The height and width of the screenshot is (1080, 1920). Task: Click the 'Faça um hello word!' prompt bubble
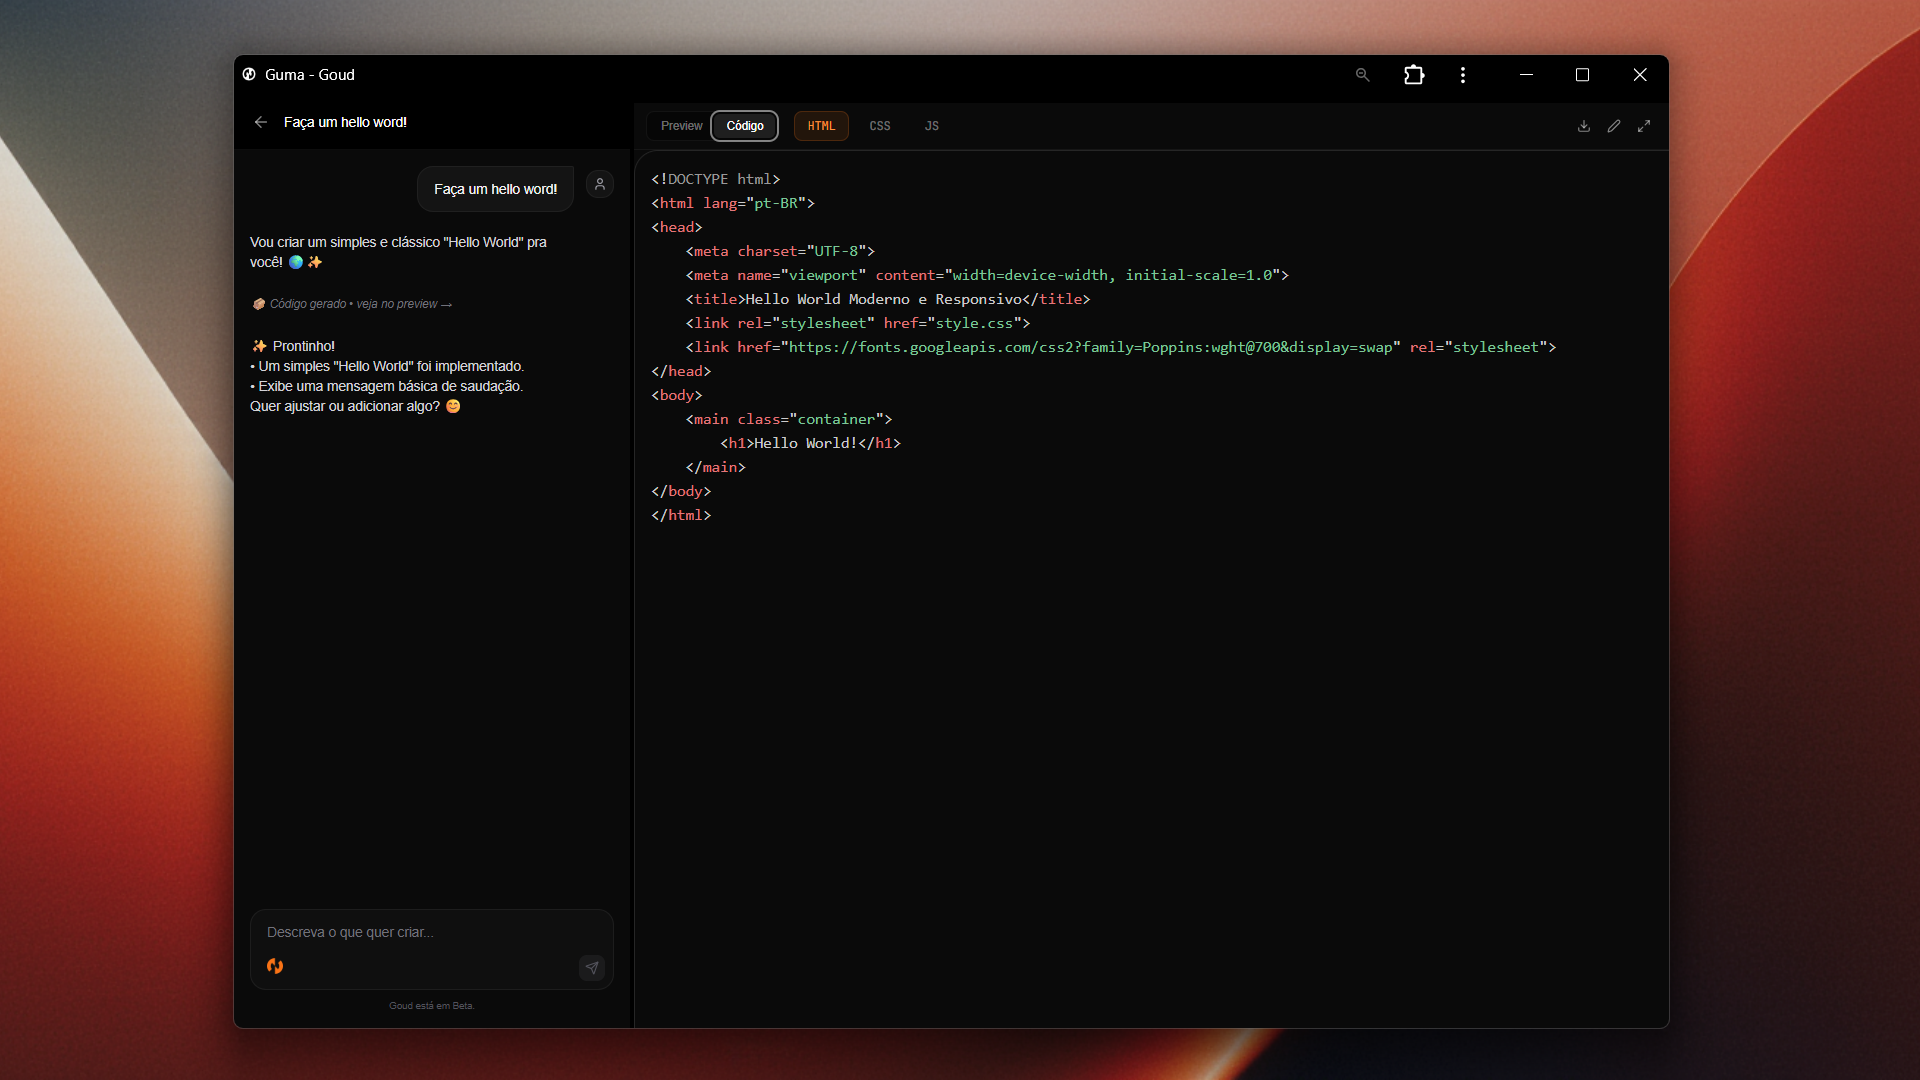pos(495,188)
